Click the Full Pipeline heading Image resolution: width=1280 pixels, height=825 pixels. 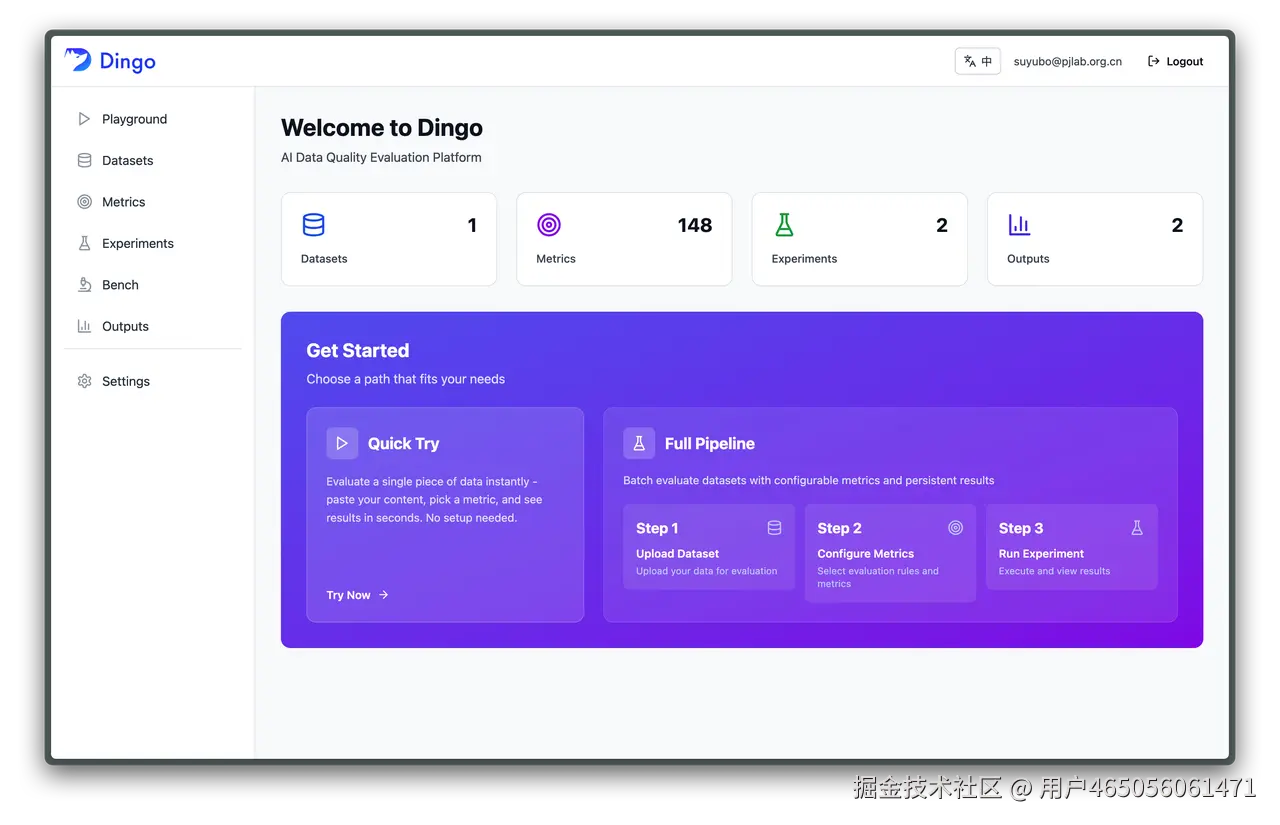coord(710,443)
